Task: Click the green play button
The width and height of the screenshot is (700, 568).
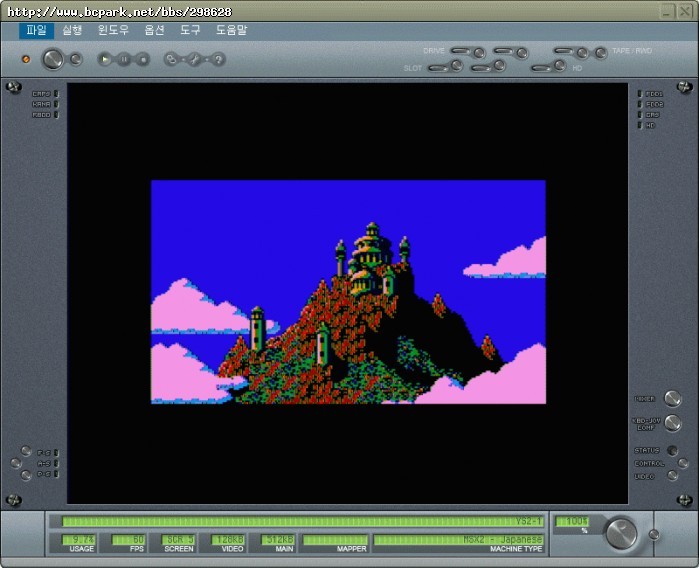Action: pyautogui.click(x=104, y=59)
